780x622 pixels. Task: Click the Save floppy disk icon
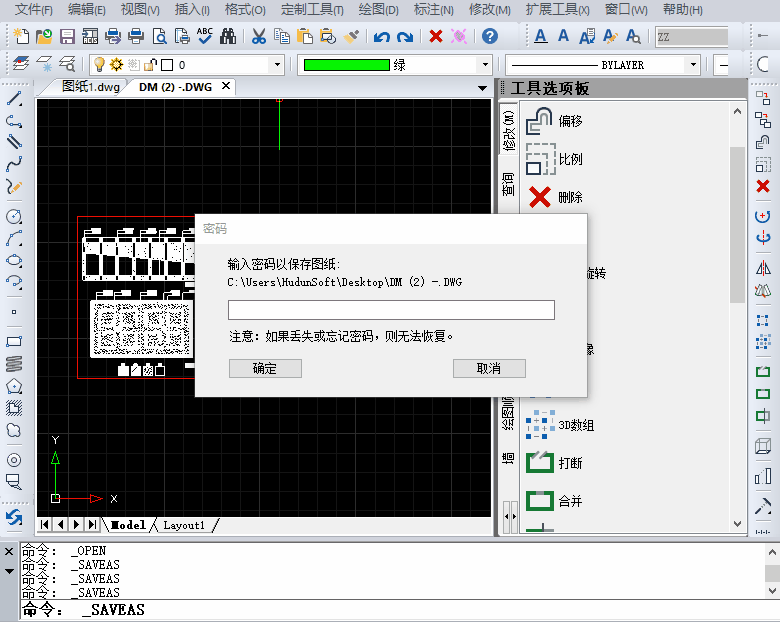coord(67,36)
